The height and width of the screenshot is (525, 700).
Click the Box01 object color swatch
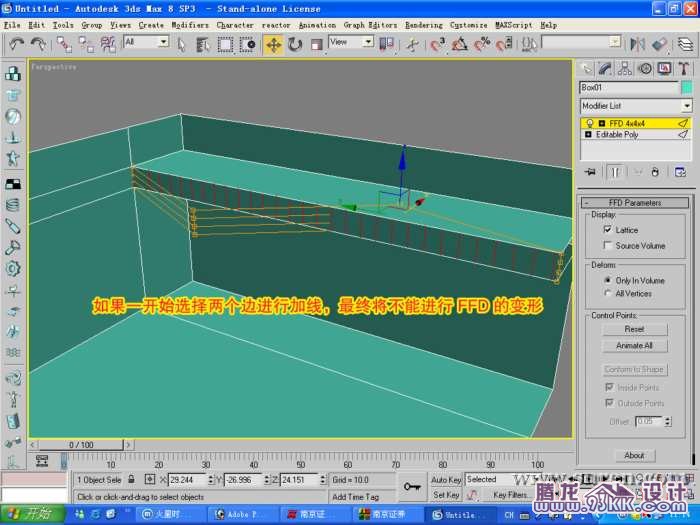(x=687, y=88)
